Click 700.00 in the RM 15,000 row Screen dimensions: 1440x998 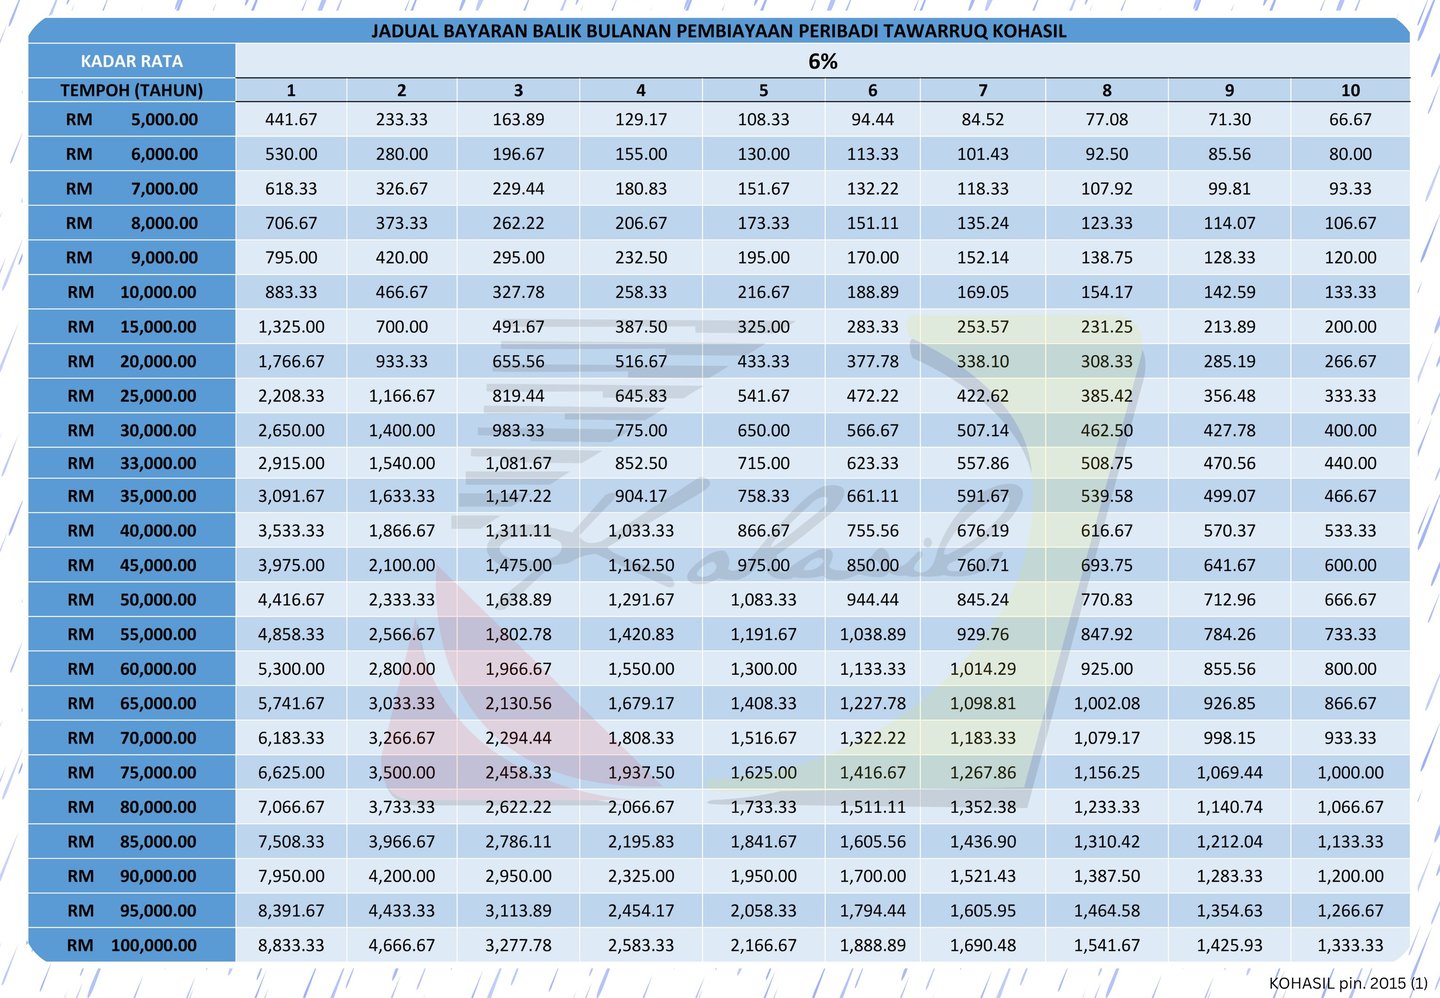(x=401, y=326)
